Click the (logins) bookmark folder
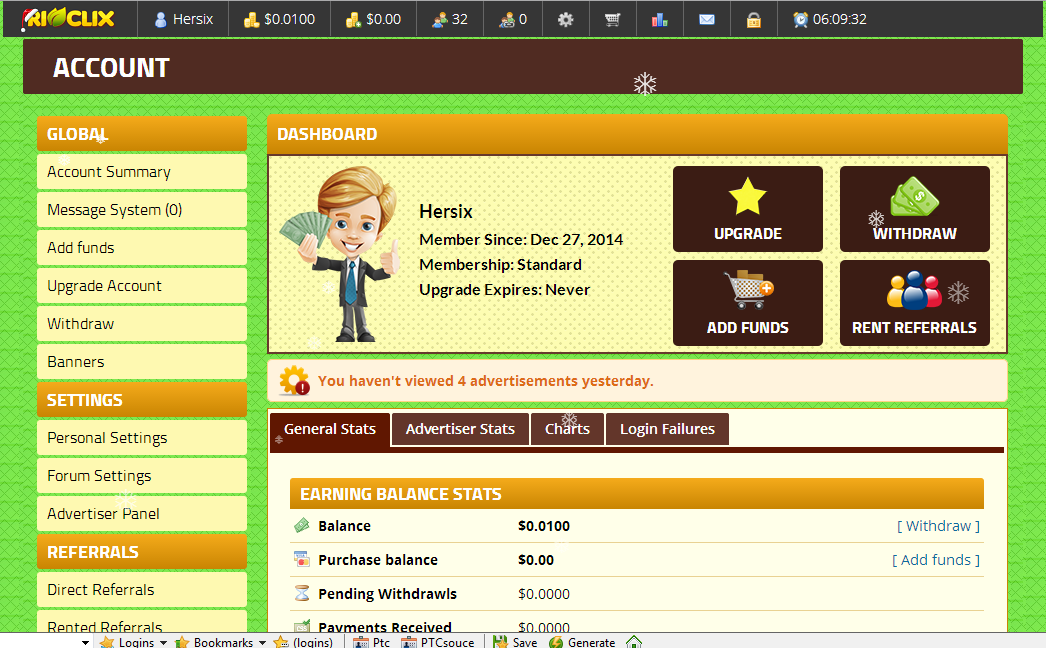1046x648 pixels. pyautogui.click(x=304, y=642)
